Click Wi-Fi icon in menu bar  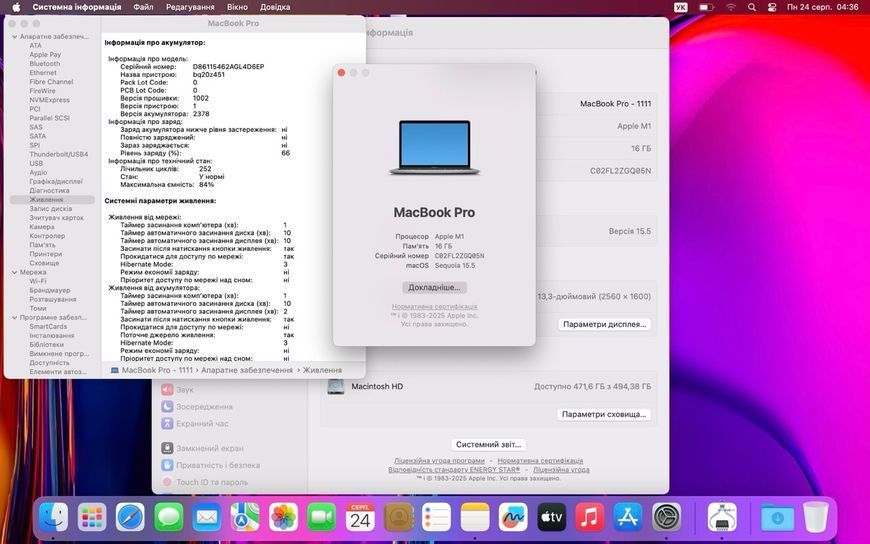click(731, 7)
